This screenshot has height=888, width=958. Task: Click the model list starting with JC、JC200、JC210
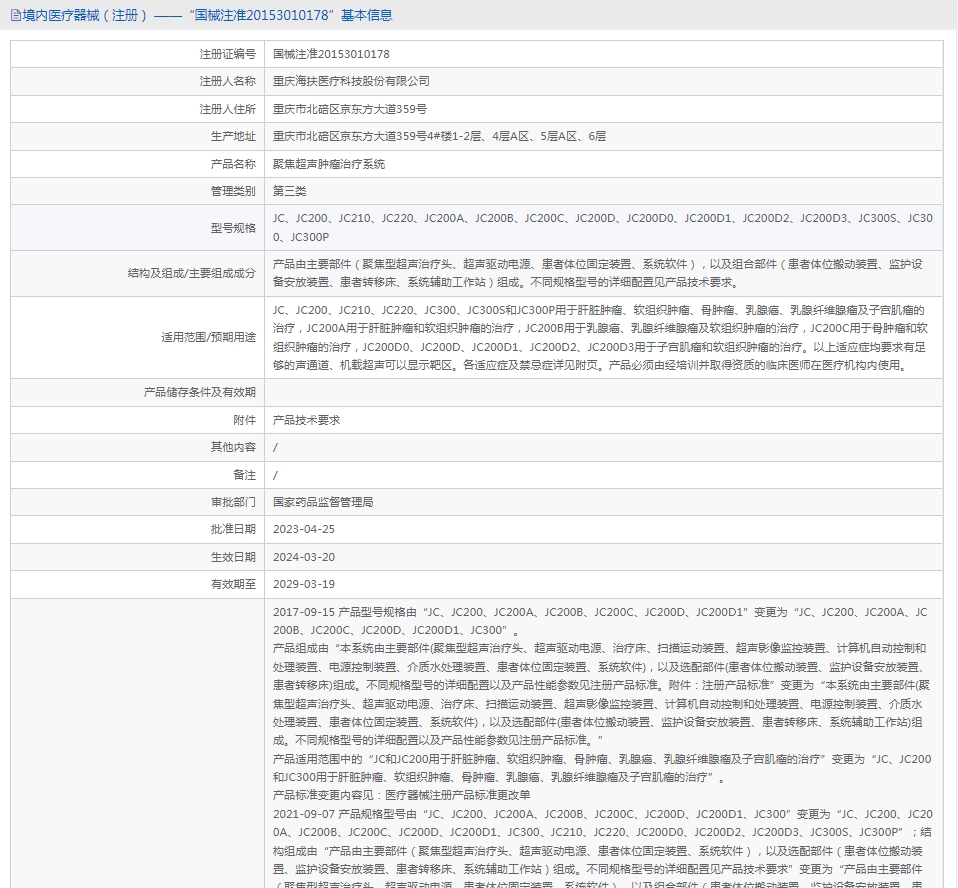602,227
